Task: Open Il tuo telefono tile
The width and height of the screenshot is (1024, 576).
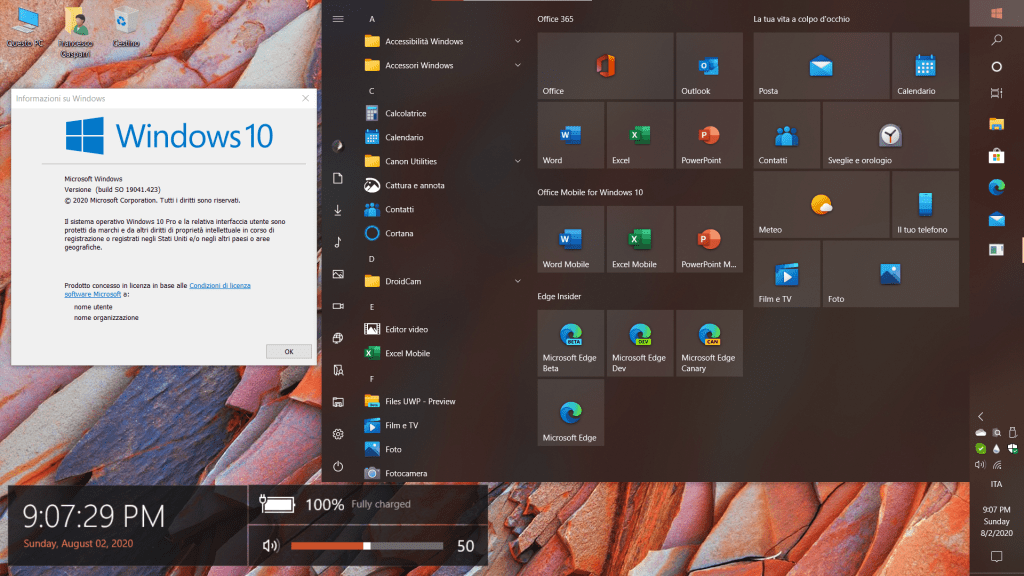Action: (925, 204)
